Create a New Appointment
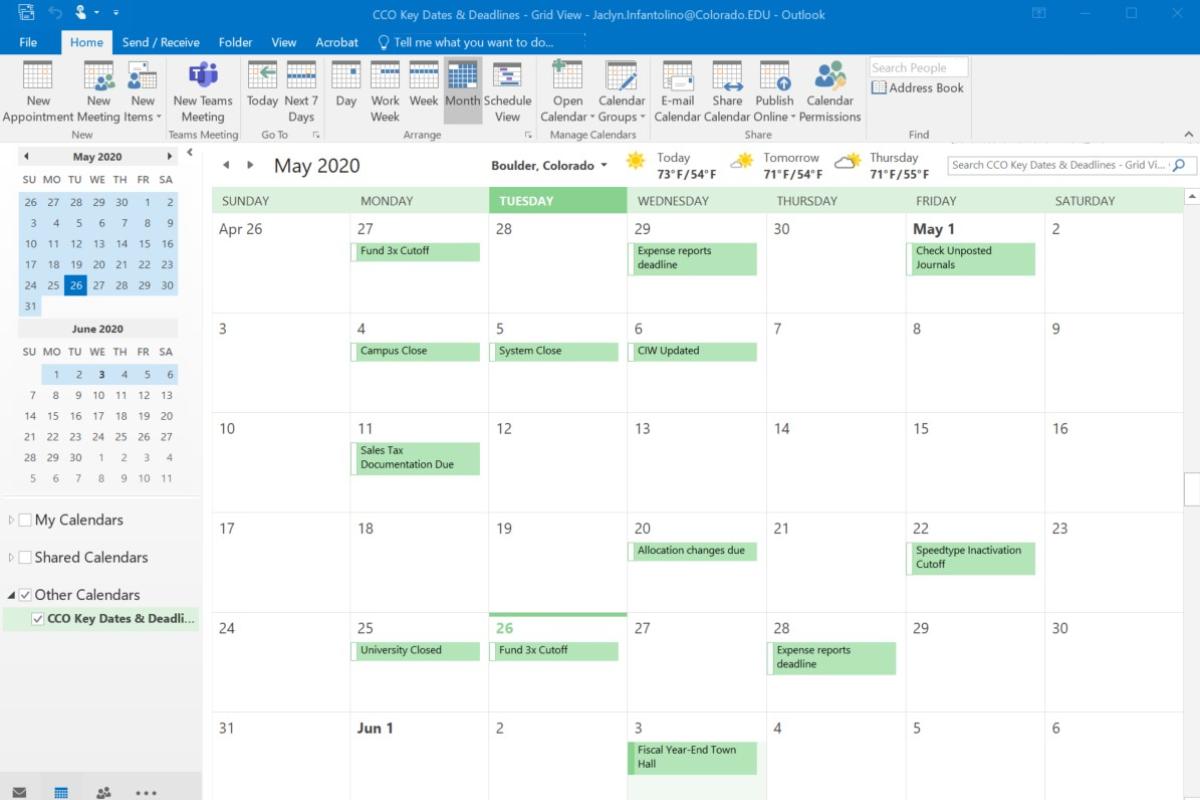The height and width of the screenshot is (800, 1200). (x=38, y=92)
